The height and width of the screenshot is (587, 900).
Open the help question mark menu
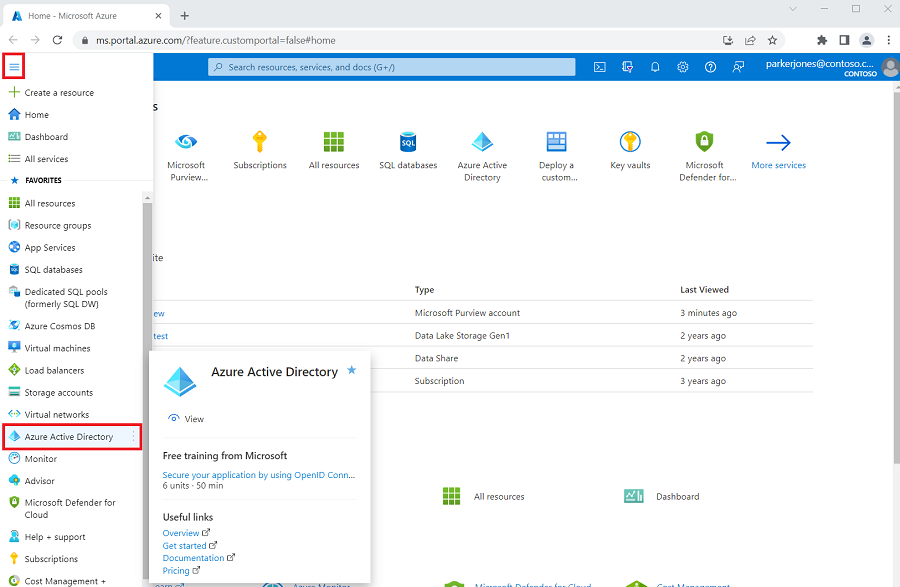coord(709,67)
